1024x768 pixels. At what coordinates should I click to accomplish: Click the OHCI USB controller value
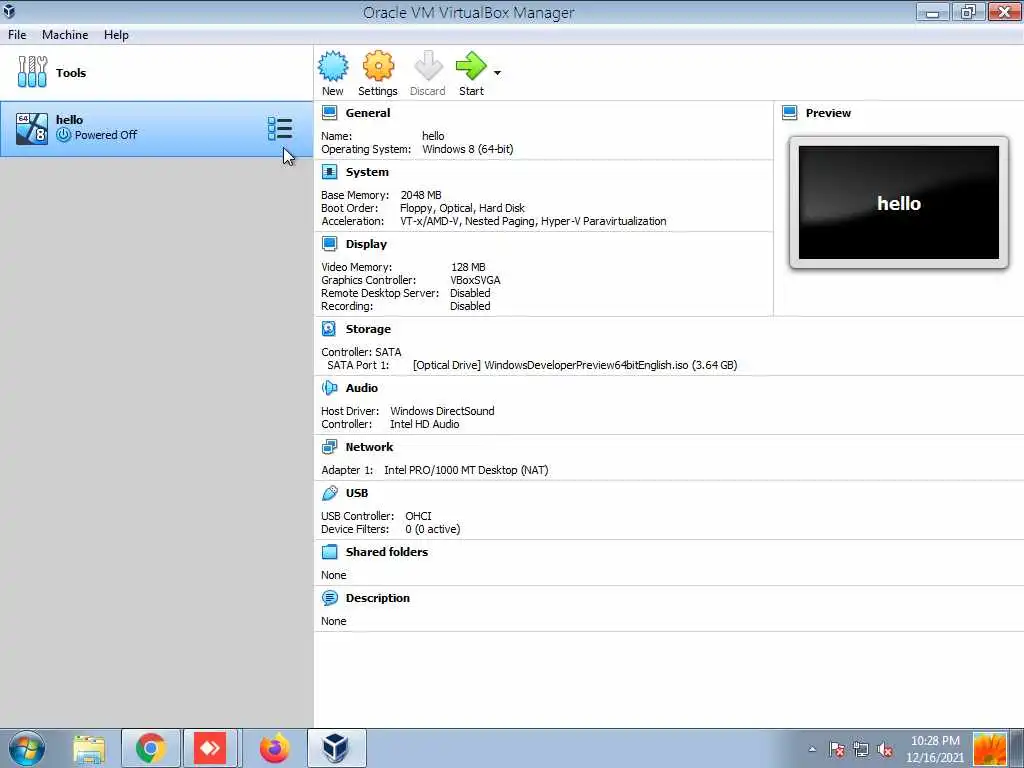[418, 516]
